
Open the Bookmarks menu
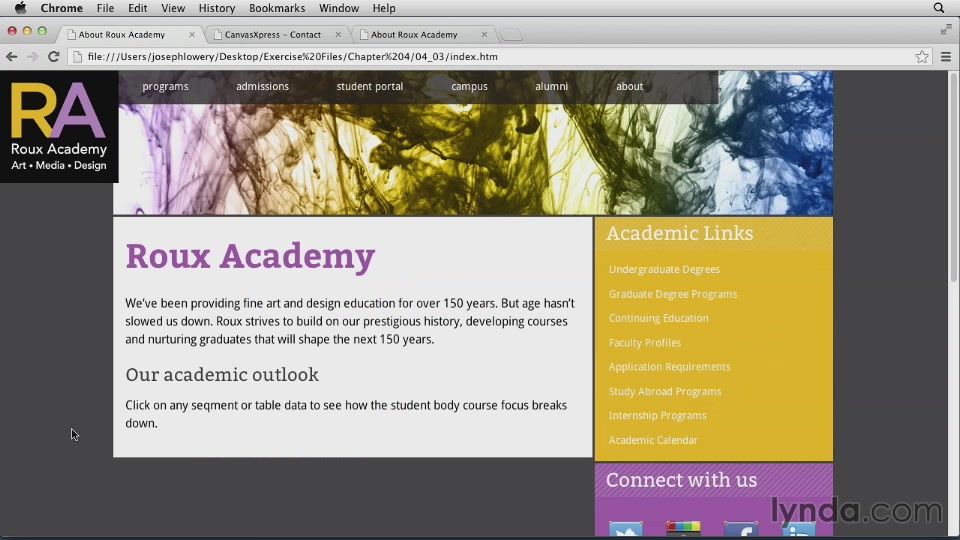pos(277,8)
